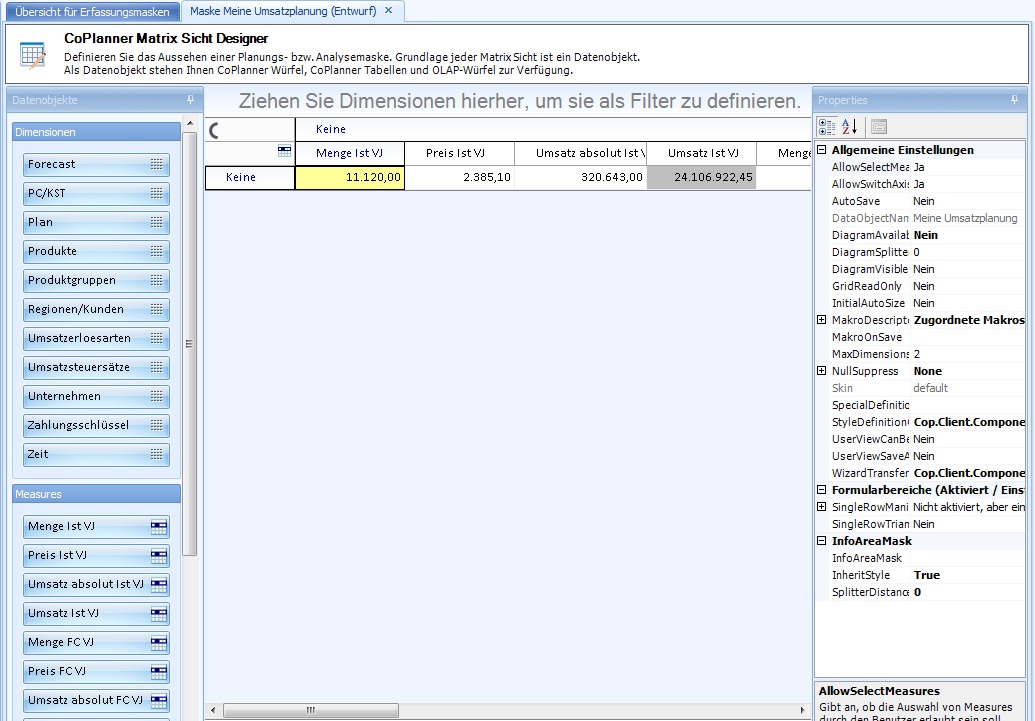
Task: Select the yellow cell 11.120,00
Action: [350, 177]
